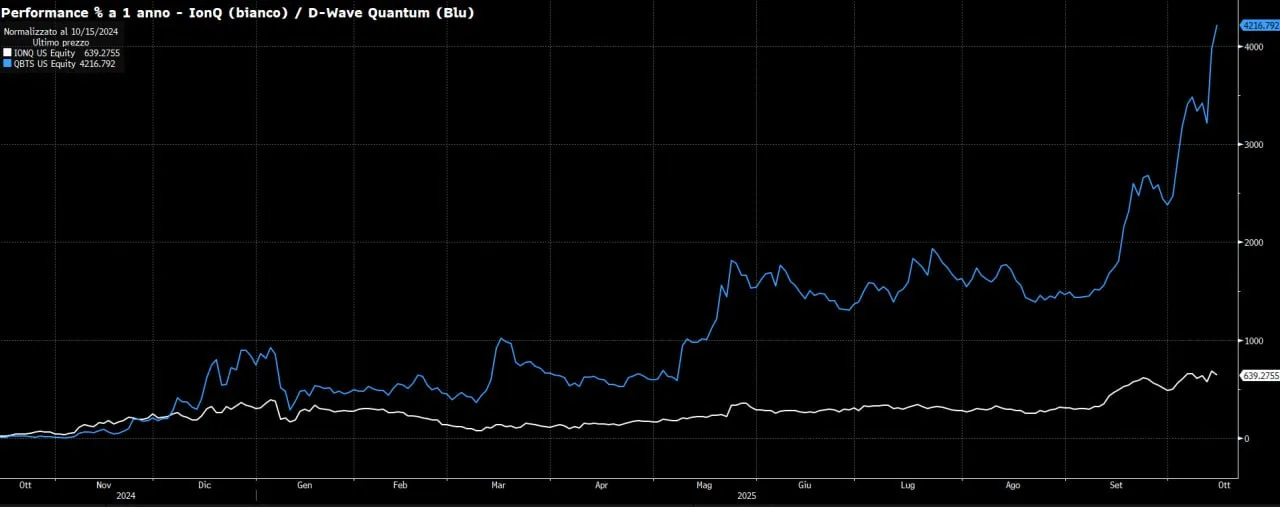Click the Dic month label on x-axis
Image resolution: width=1280 pixels, height=507 pixels.
point(205,484)
